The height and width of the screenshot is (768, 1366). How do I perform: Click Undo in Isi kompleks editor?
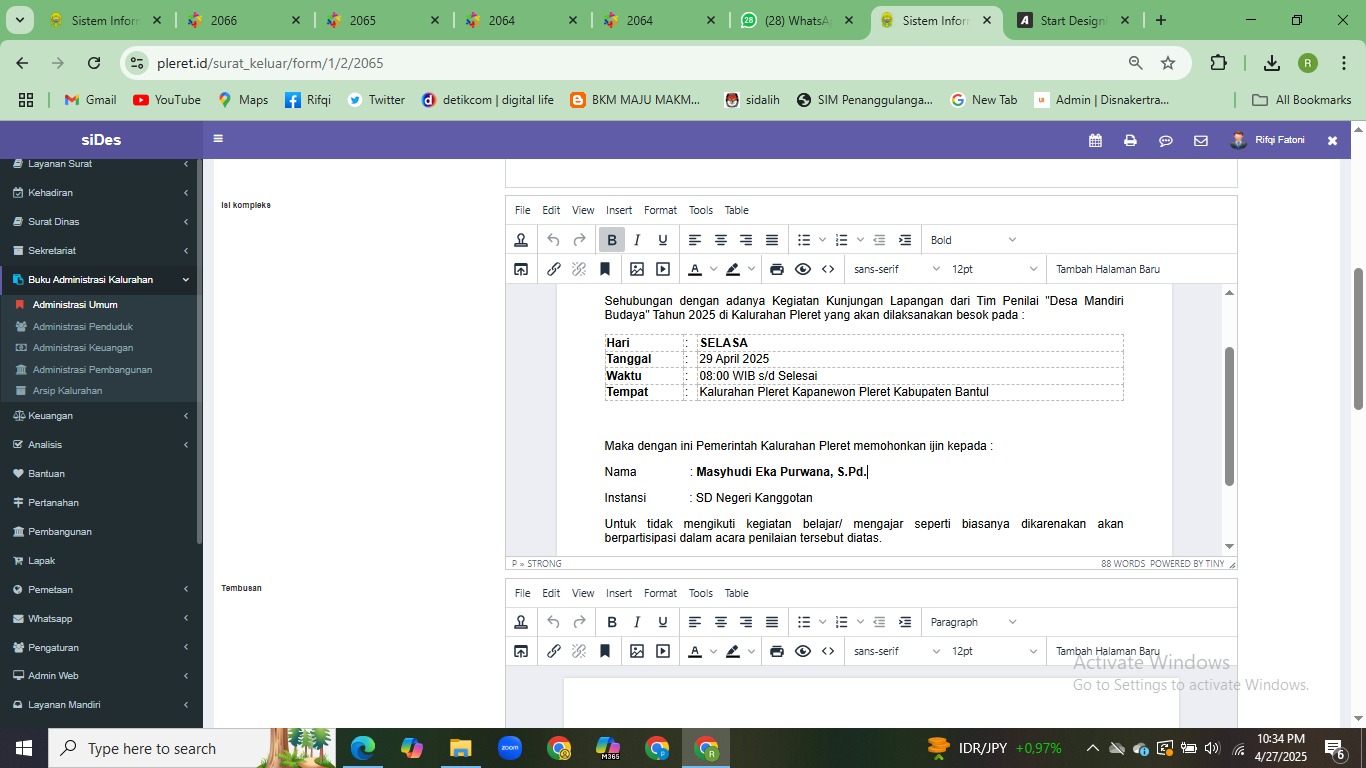[x=554, y=240]
